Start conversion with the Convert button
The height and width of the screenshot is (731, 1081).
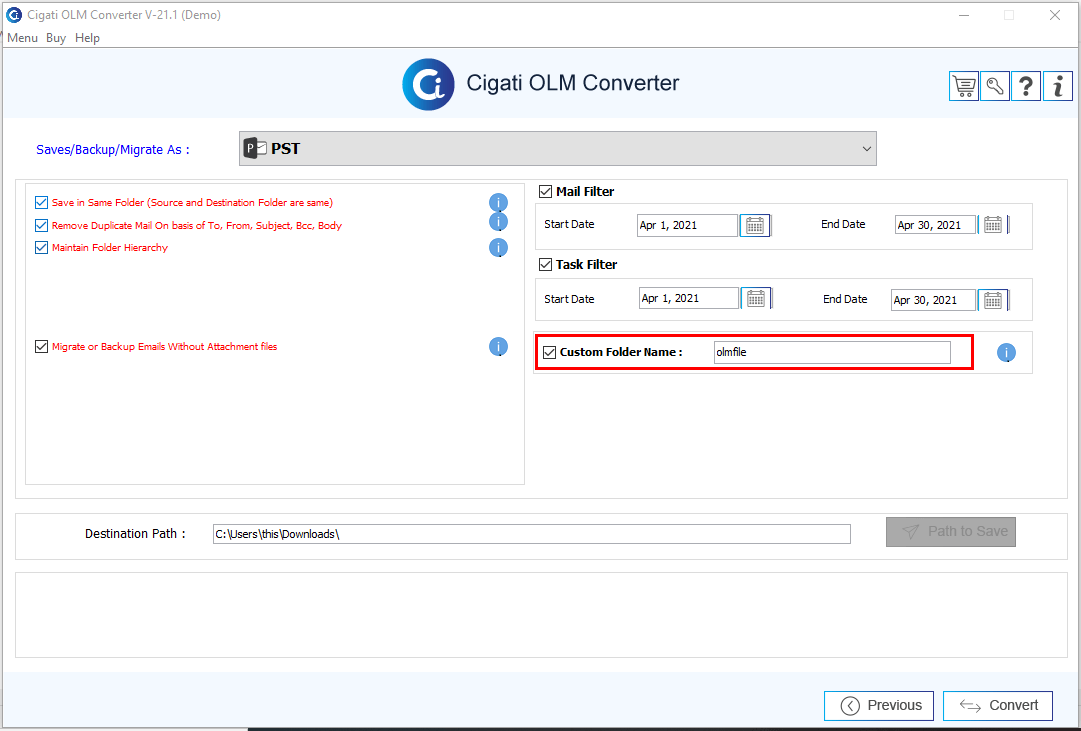pos(998,705)
